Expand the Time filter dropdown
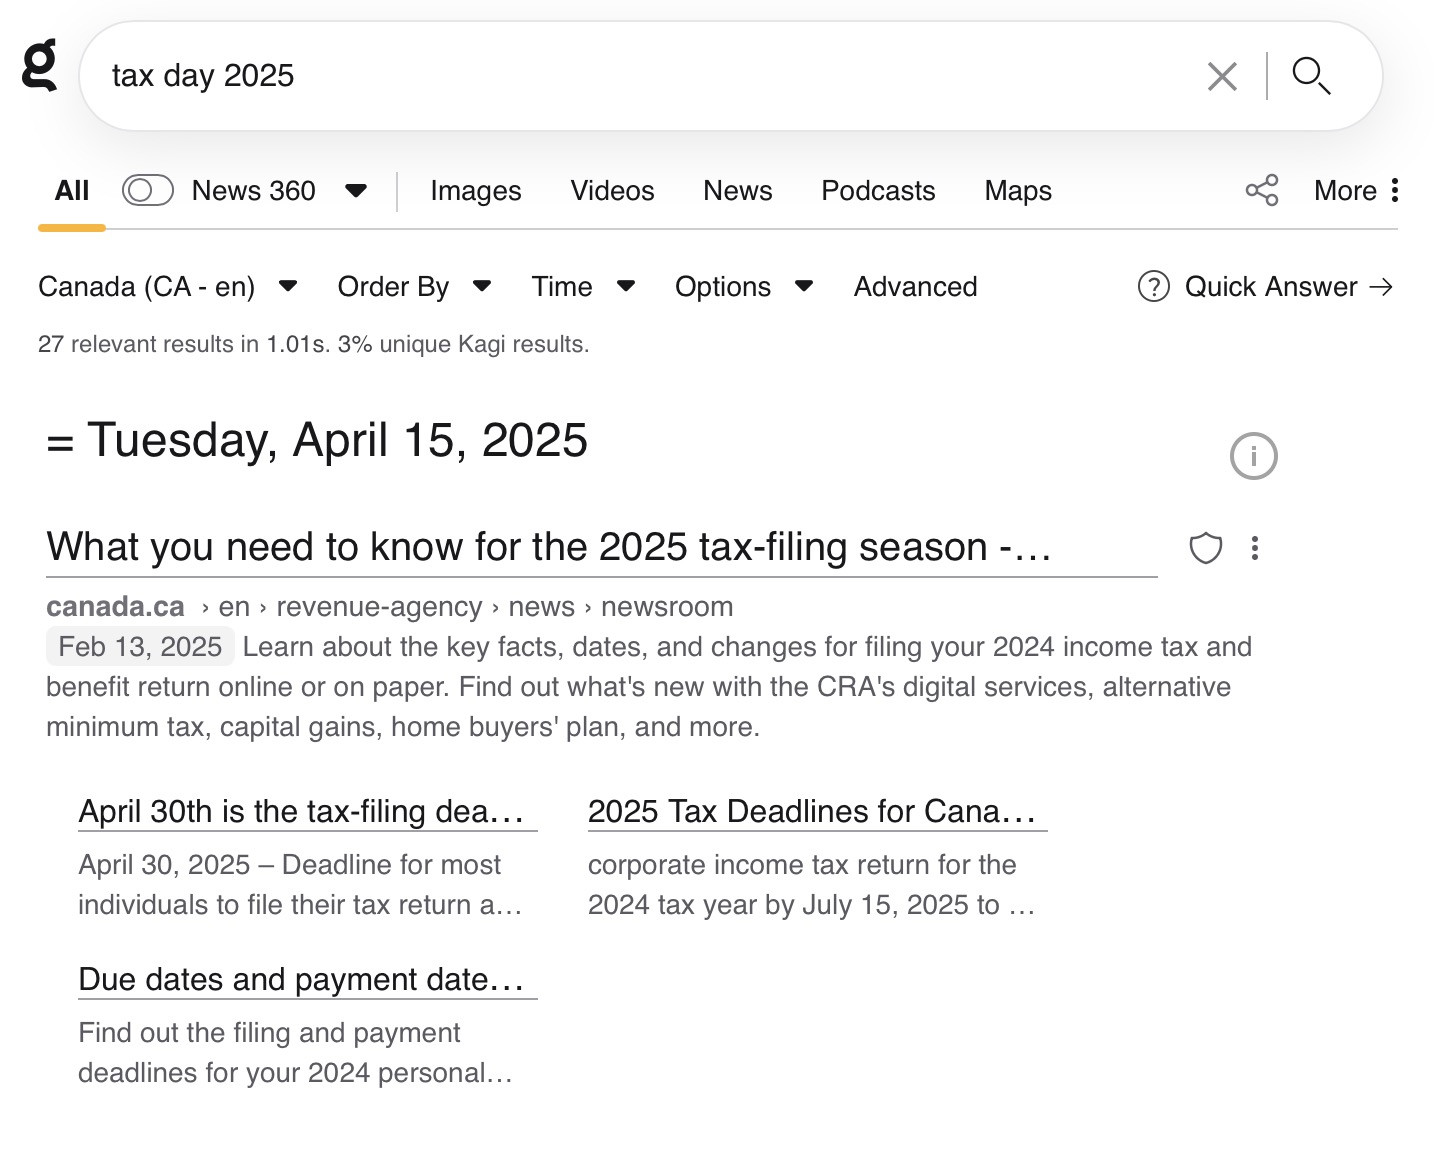The width and height of the screenshot is (1434, 1158). point(583,287)
